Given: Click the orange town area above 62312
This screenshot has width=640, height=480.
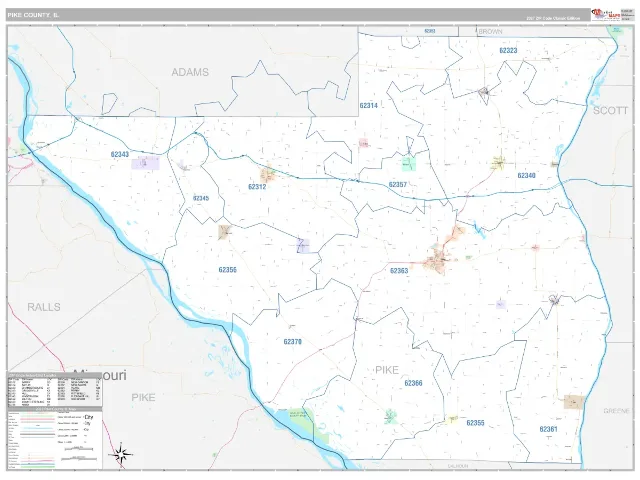Looking at the screenshot, I should (268, 175).
